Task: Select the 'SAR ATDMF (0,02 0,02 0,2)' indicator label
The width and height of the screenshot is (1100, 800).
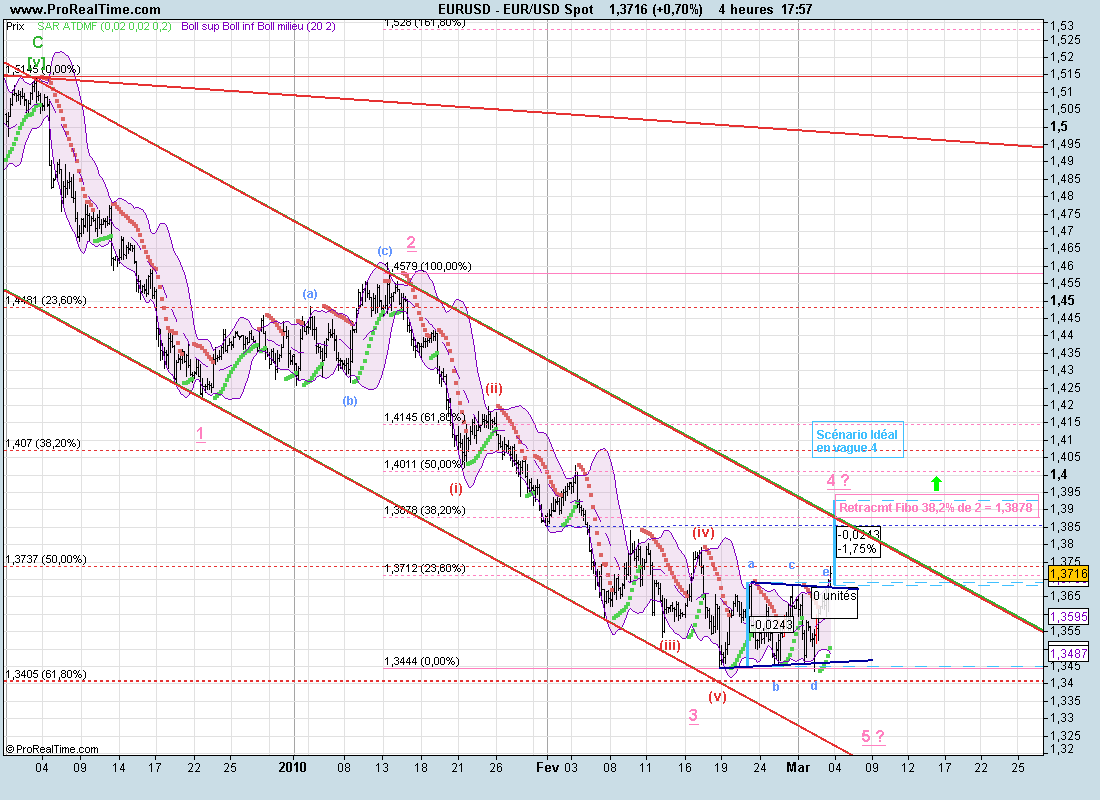Action: pos(104,27)
